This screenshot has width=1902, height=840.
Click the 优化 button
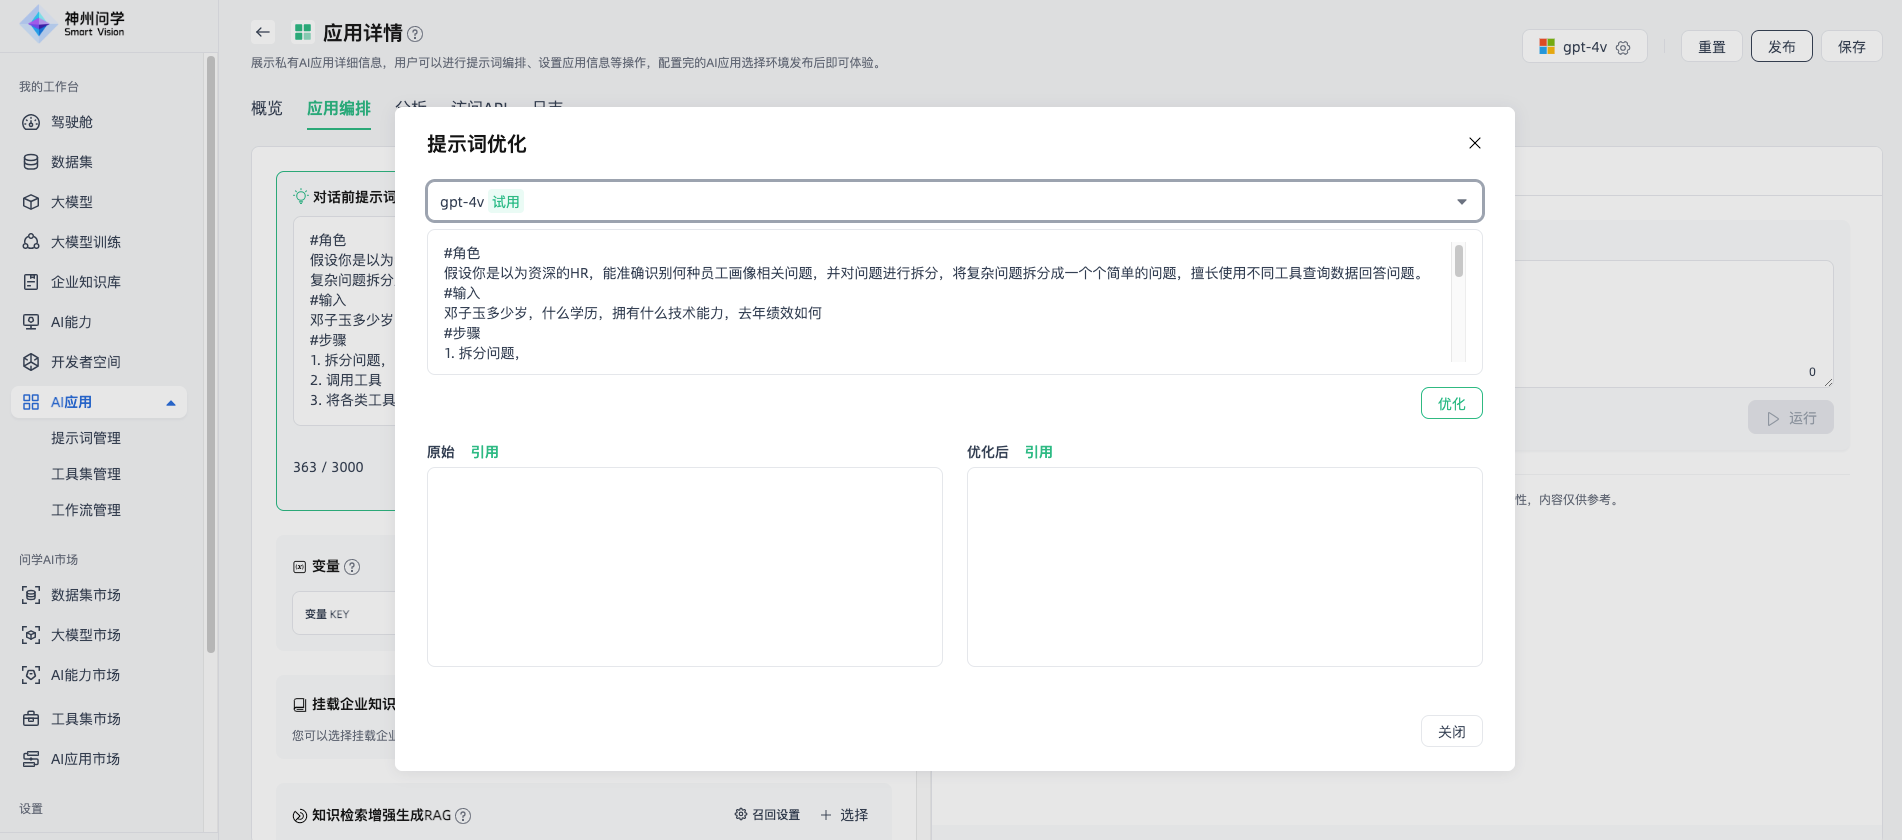[x=1451, y=403]
